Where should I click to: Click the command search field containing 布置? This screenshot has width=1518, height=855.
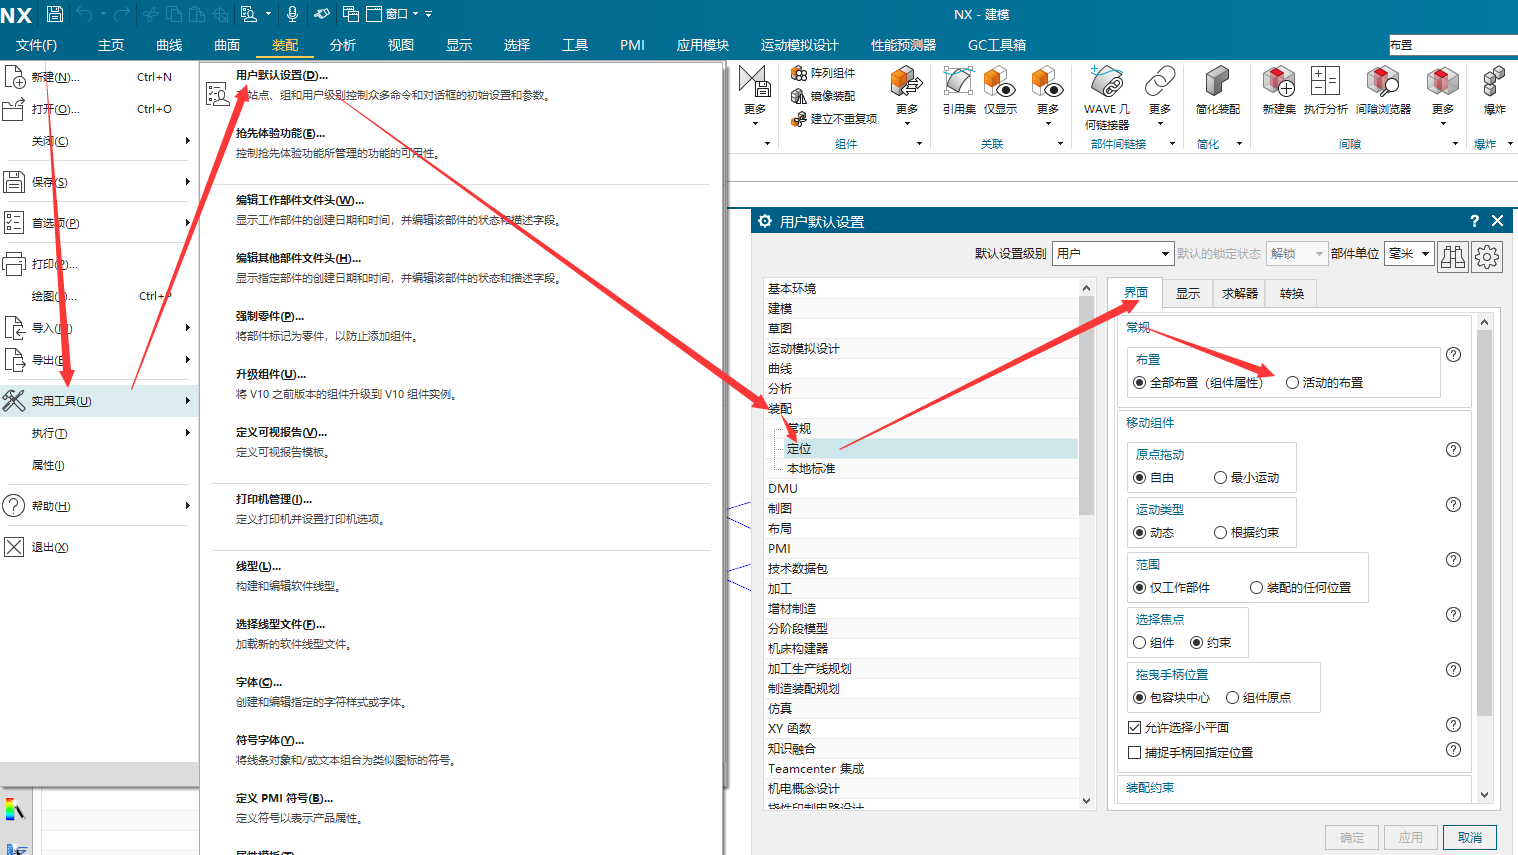(1450, 45)
